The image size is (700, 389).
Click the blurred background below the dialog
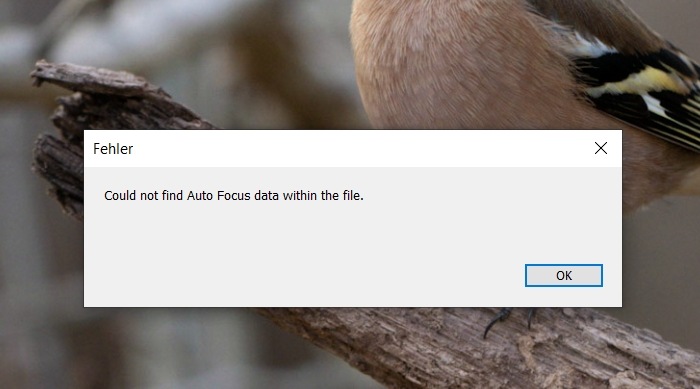134,353
